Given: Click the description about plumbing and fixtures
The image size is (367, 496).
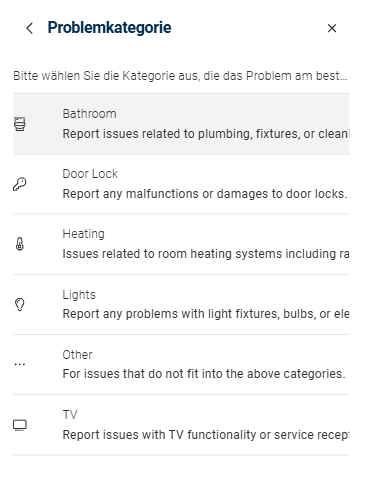Looking at the screenshot, I should click(x=206, y=134).
